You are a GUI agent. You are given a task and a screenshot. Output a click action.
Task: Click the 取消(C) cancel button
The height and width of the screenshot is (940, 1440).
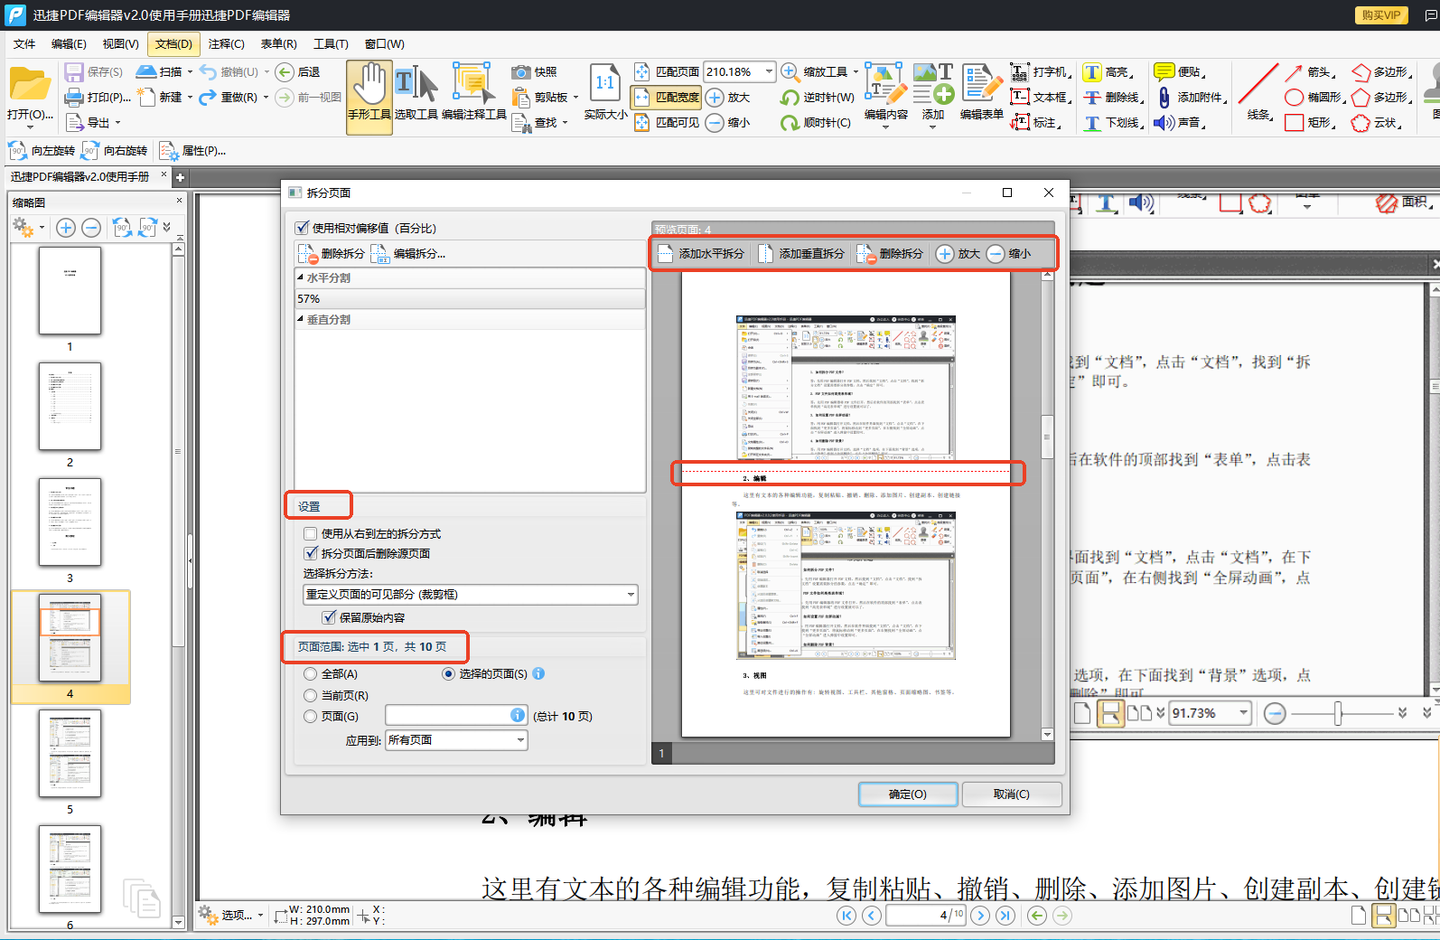pyautogui.click(x=1011, y=794)
